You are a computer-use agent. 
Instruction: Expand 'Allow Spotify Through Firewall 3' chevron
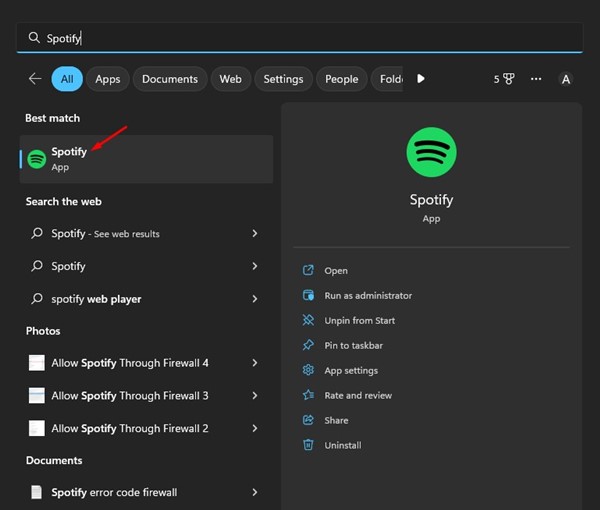coord(255,396)
